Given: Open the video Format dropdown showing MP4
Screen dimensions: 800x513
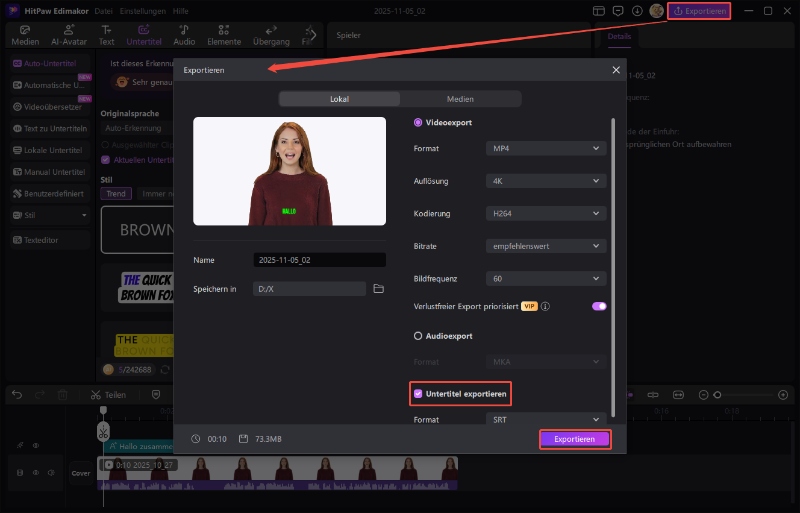Looking at the screenshot, I should 546,149.
